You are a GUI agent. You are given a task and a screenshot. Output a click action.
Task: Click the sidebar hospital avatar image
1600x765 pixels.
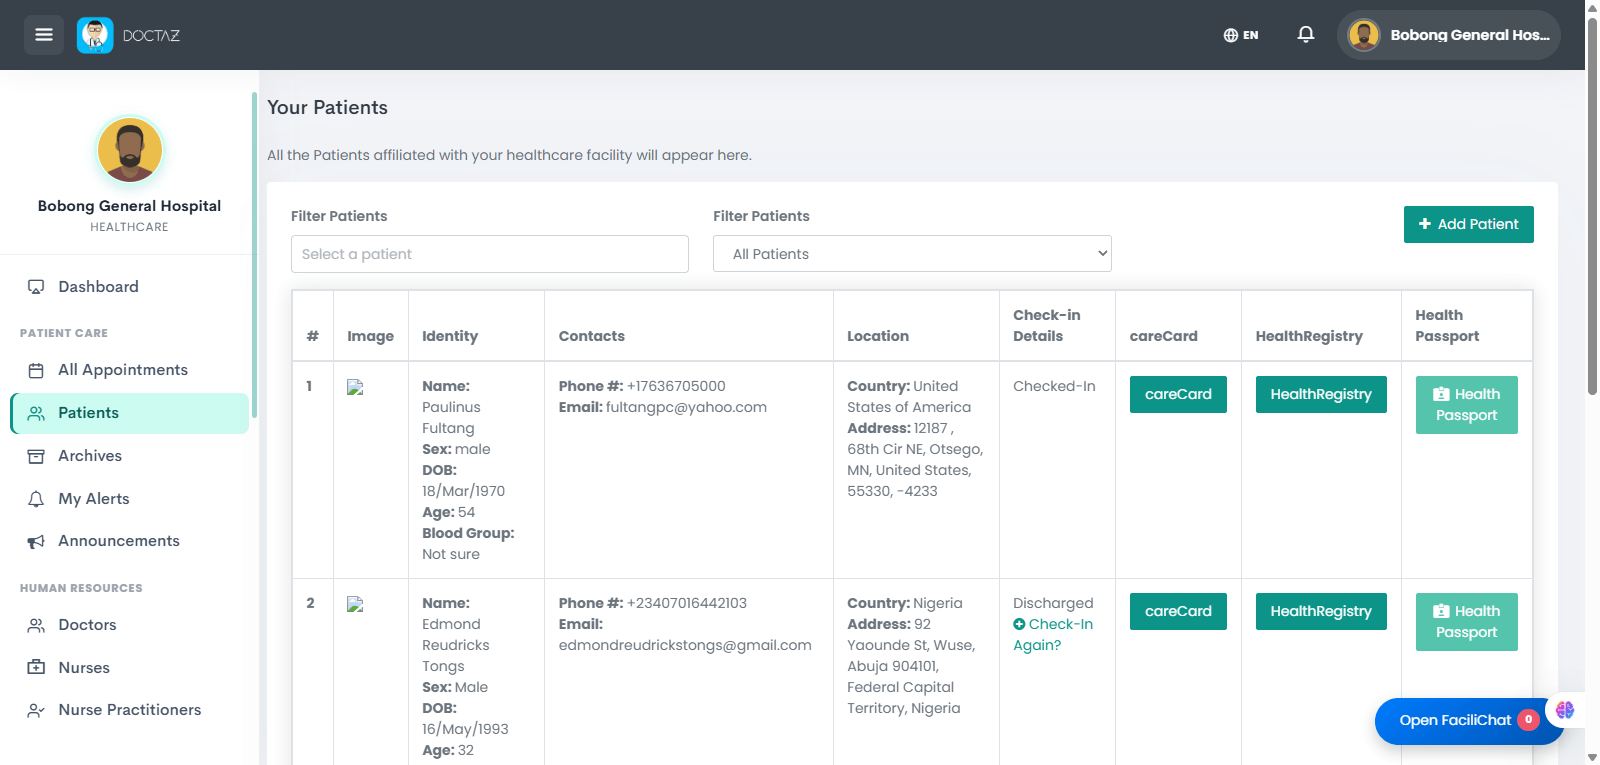[130, 150]
